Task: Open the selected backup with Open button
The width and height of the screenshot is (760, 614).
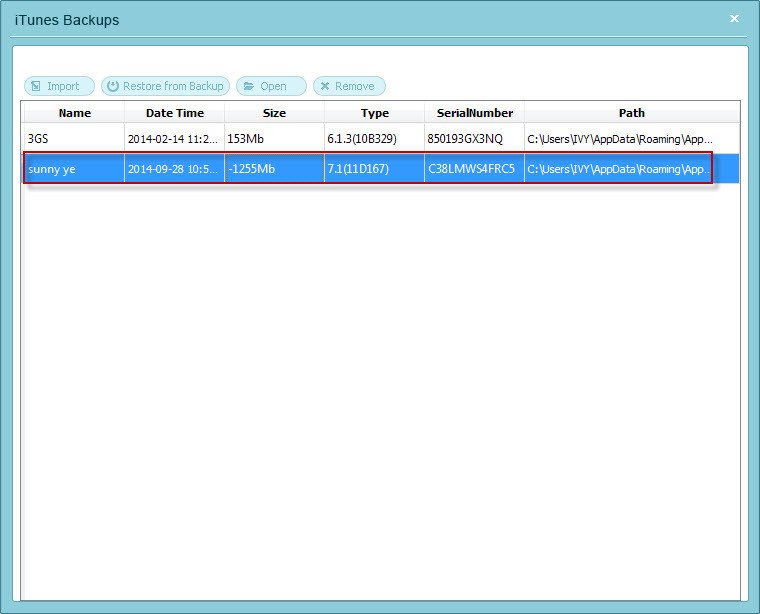Action: (271, 86)
